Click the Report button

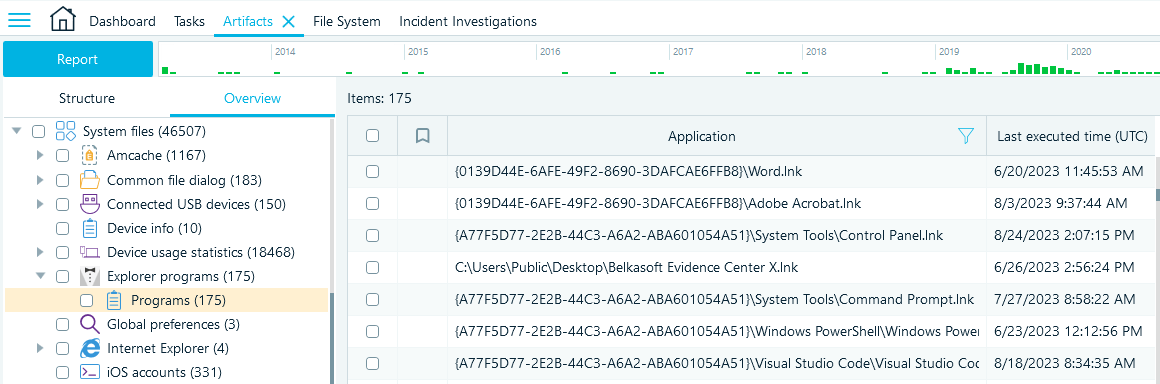point(78,59)
